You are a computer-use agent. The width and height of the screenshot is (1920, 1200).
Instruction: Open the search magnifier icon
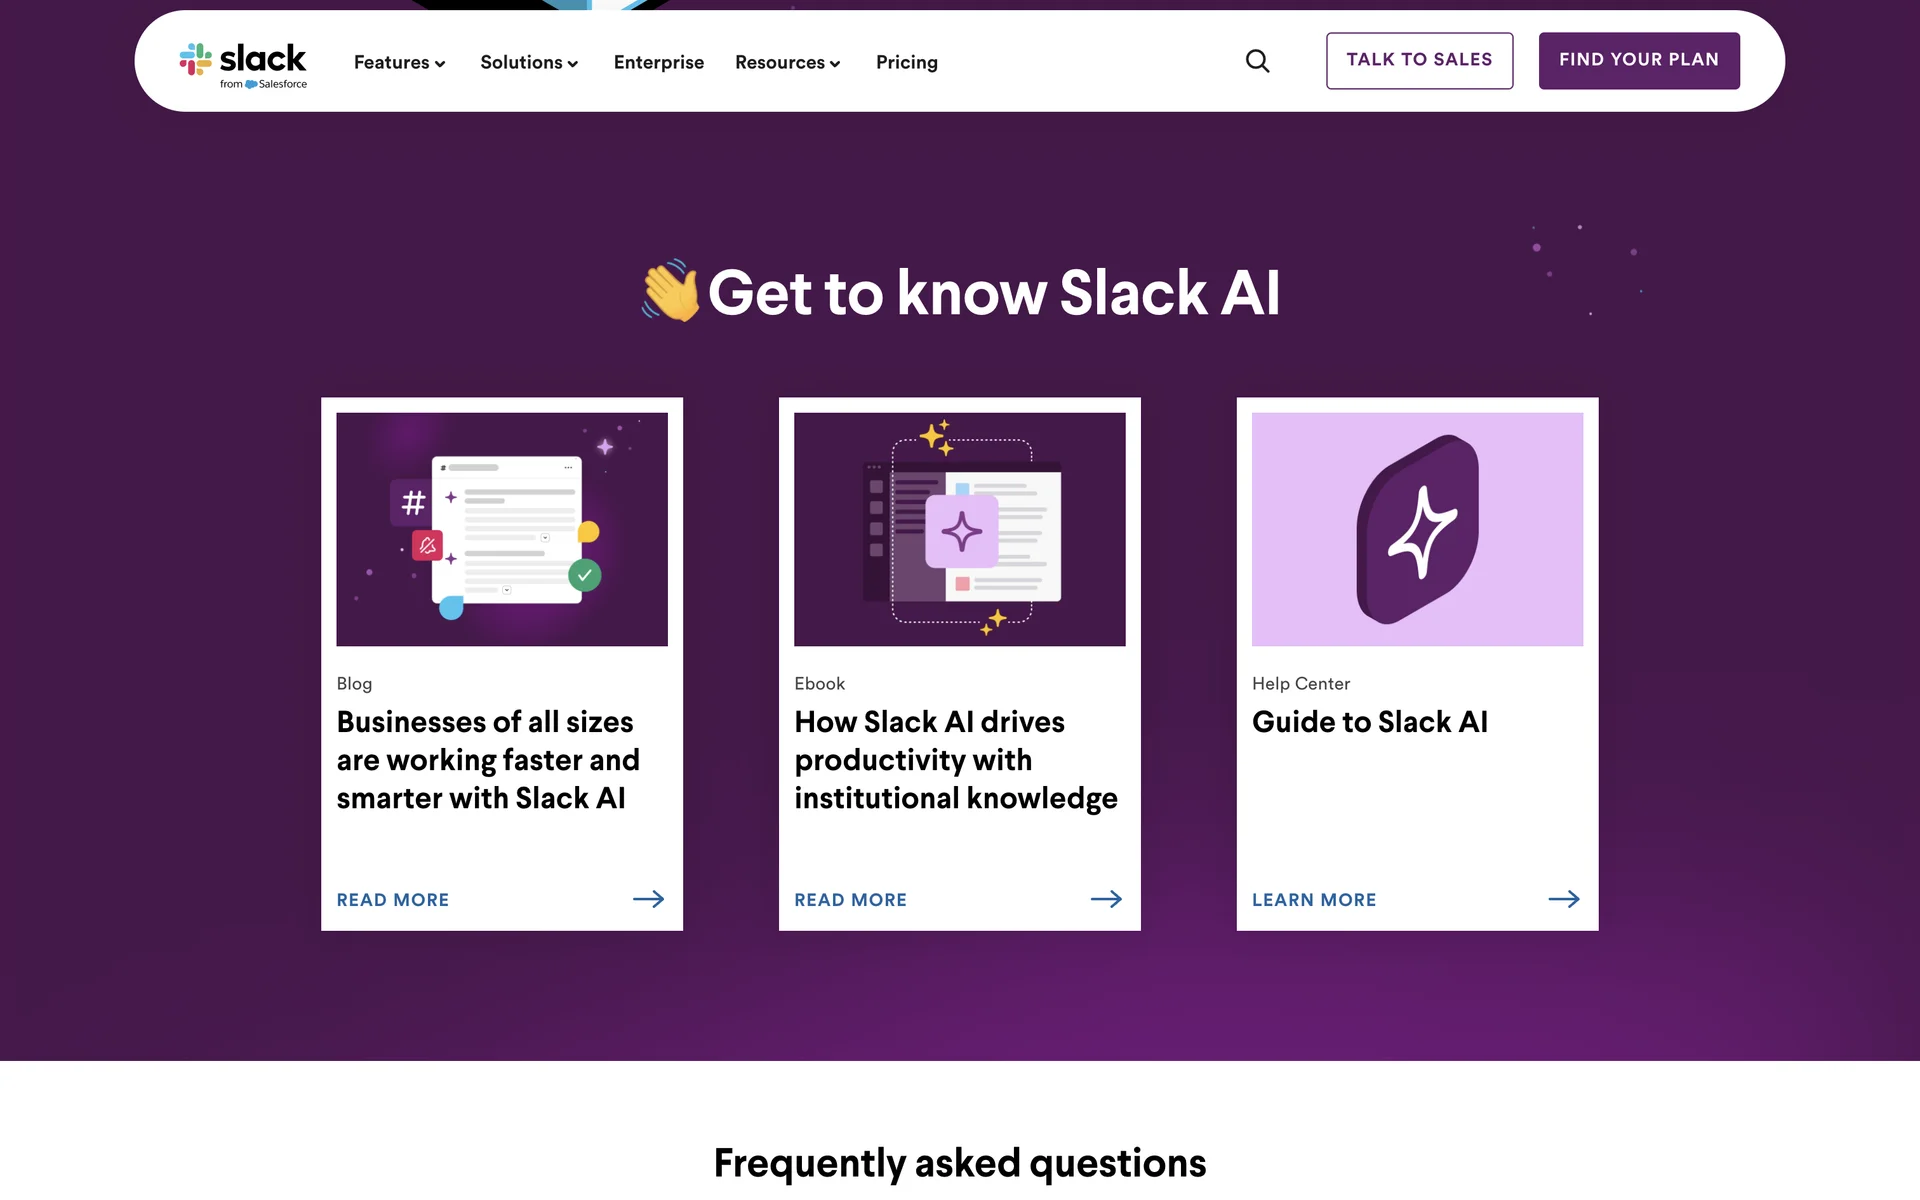tap(1257, 62)
